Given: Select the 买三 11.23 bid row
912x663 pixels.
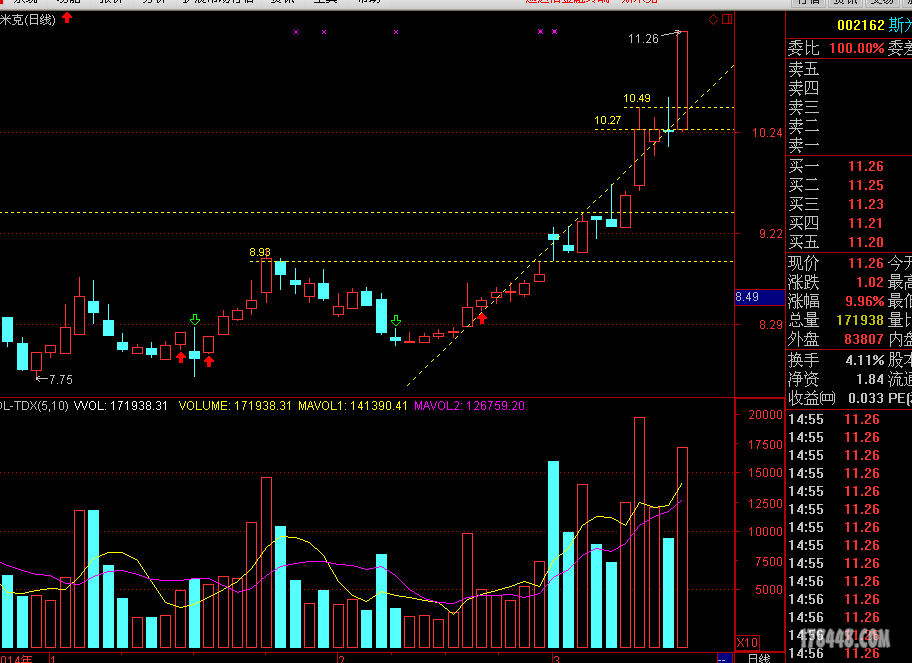Looking at the screenshot, I should coord(849,204).
